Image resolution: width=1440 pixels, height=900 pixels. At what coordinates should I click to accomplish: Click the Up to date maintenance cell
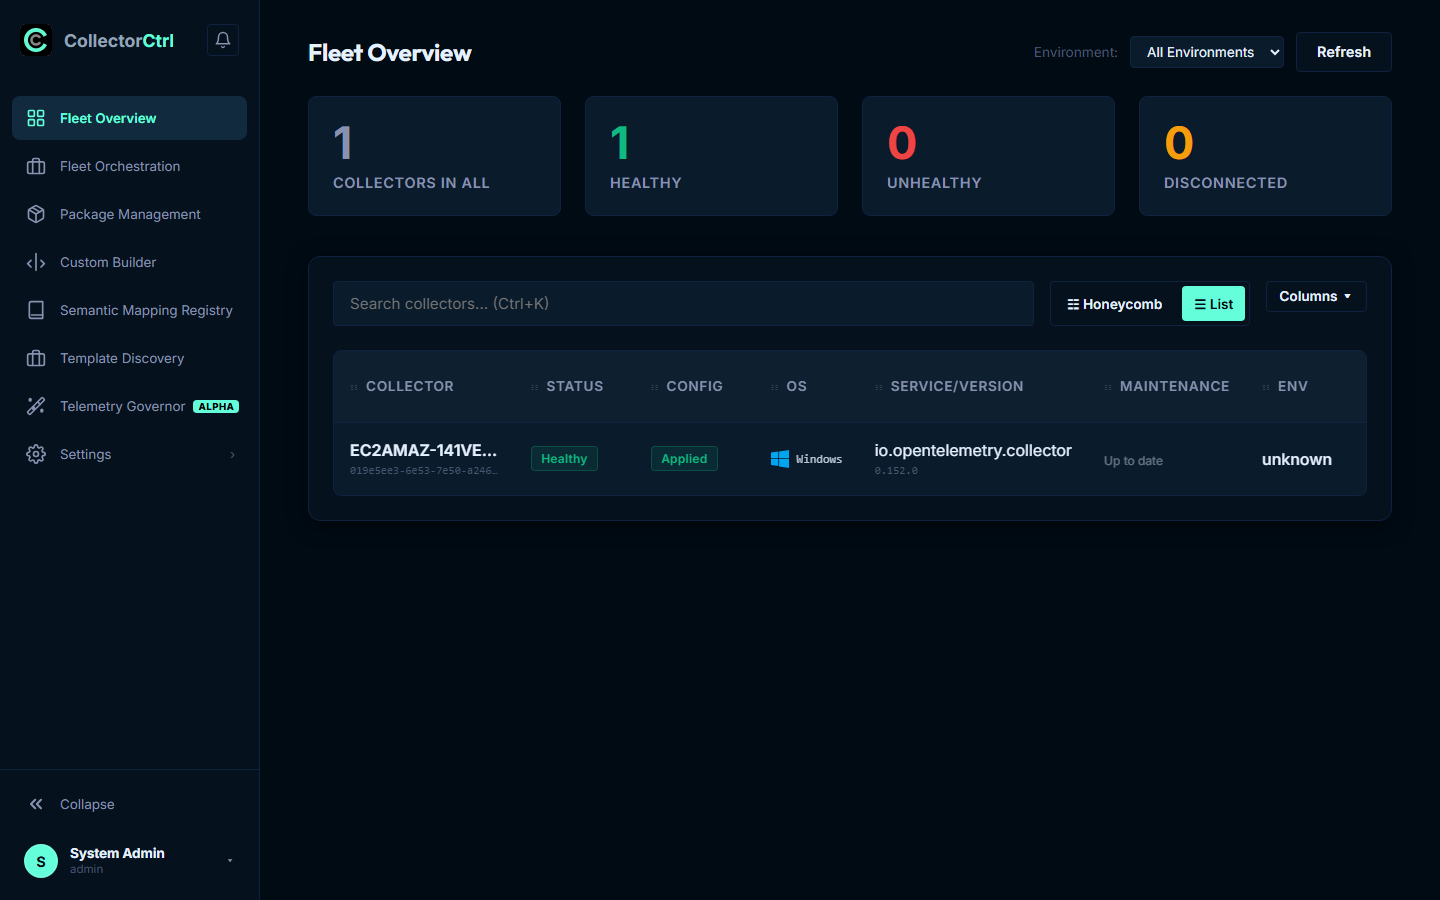pyautogui.click(x=1133, y=461)
